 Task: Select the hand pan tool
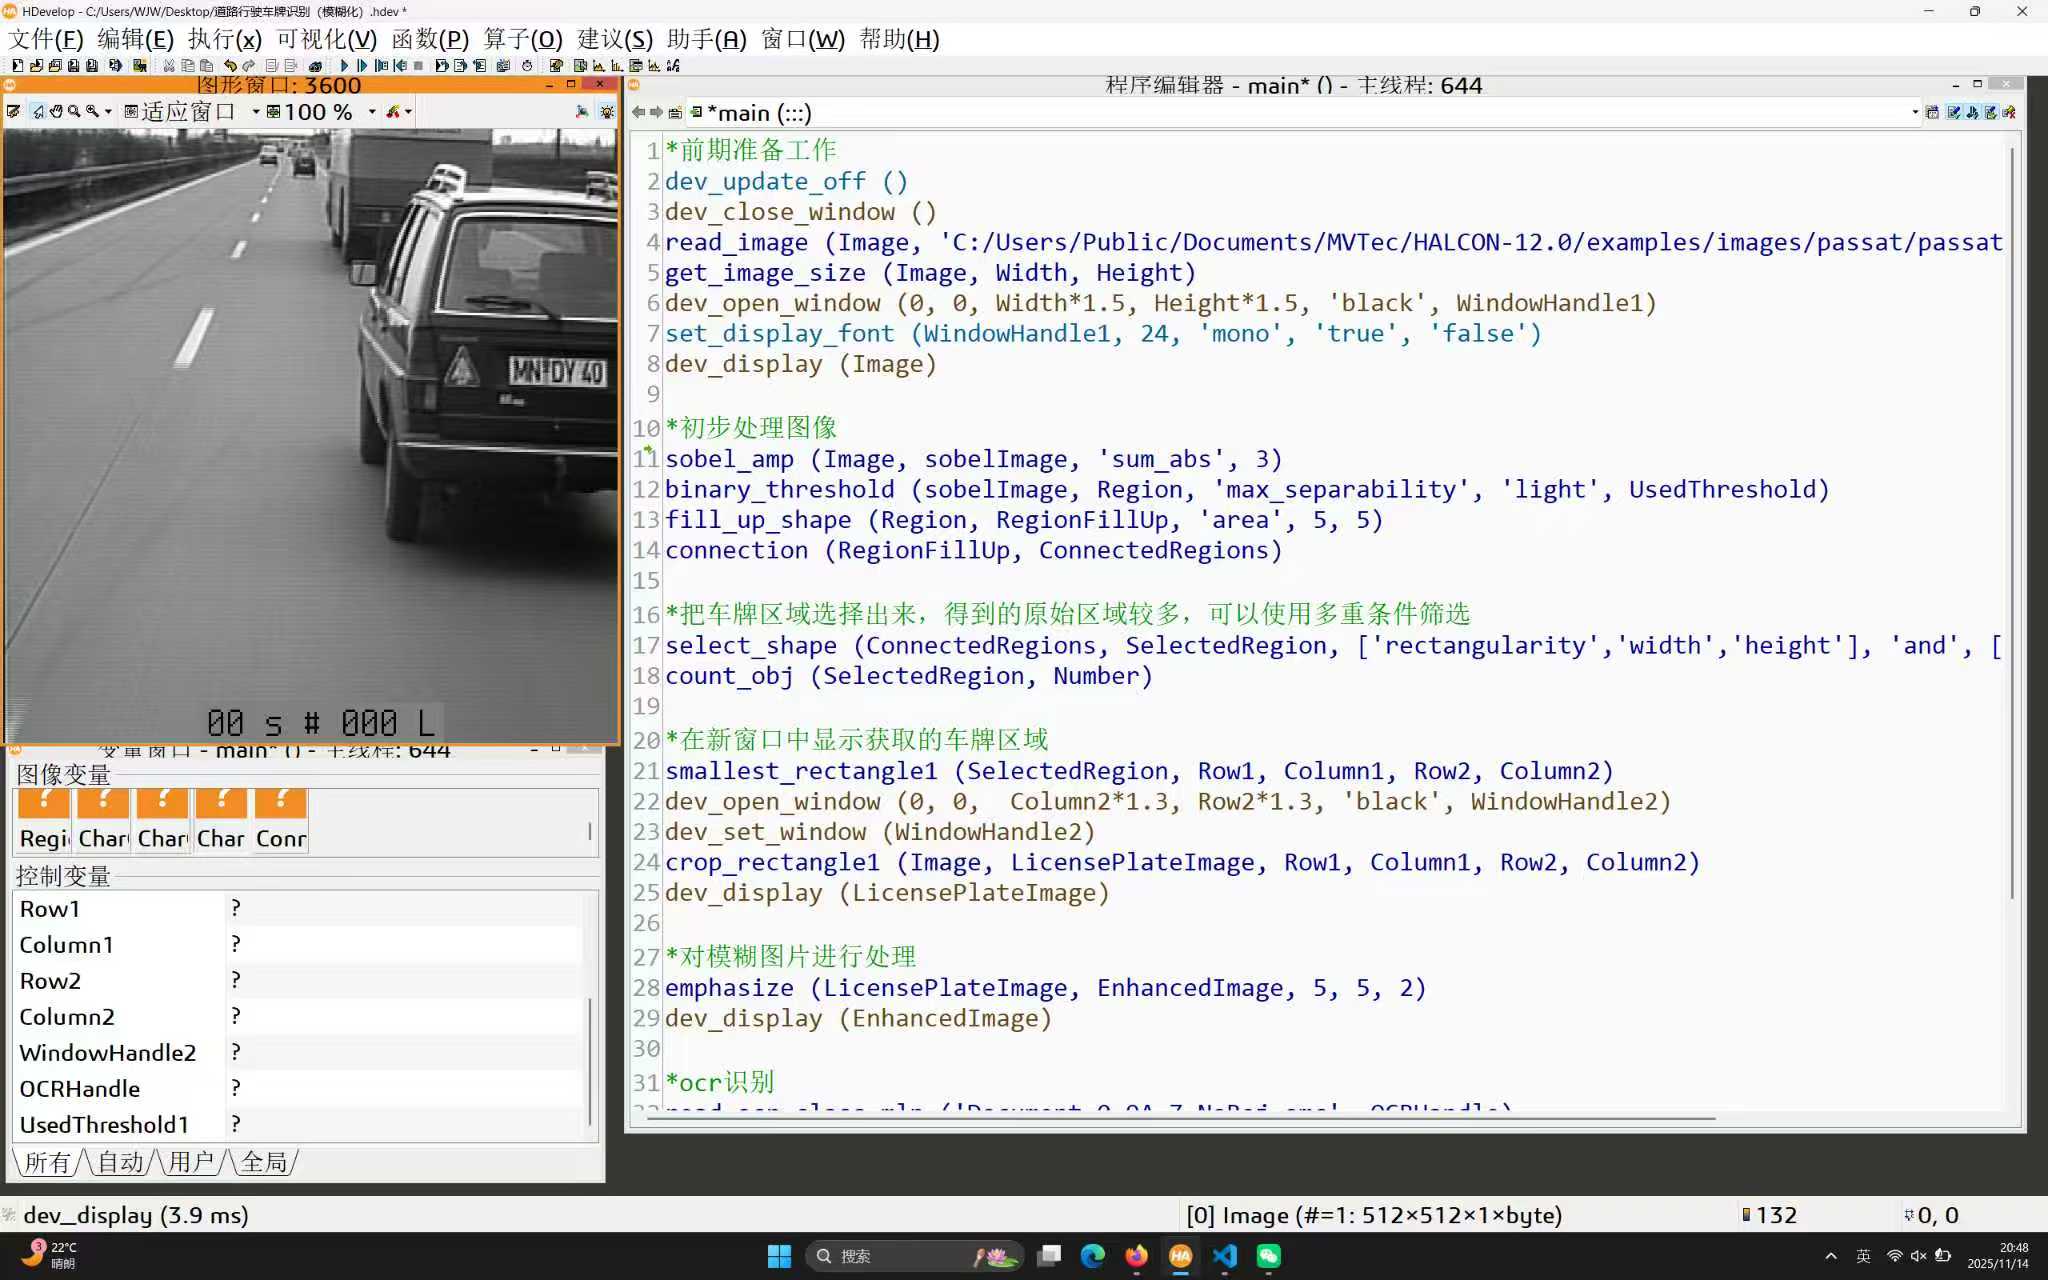pyautogui.click(x=56, y=112)
